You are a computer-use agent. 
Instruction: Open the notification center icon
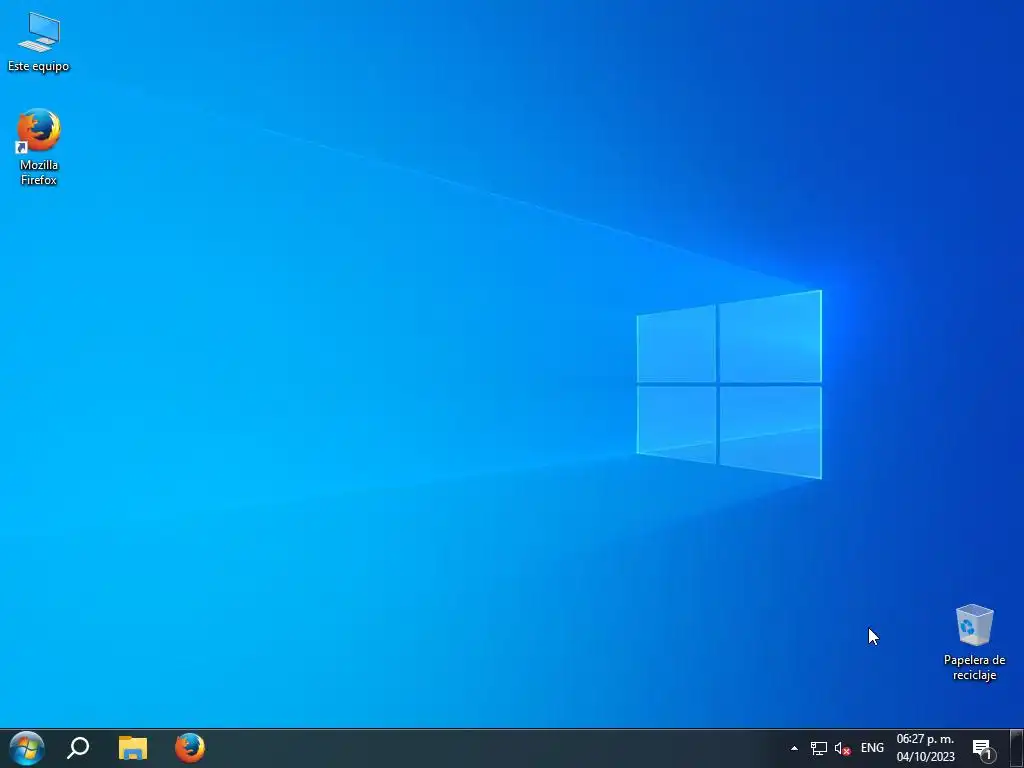(x=982, y=748)
